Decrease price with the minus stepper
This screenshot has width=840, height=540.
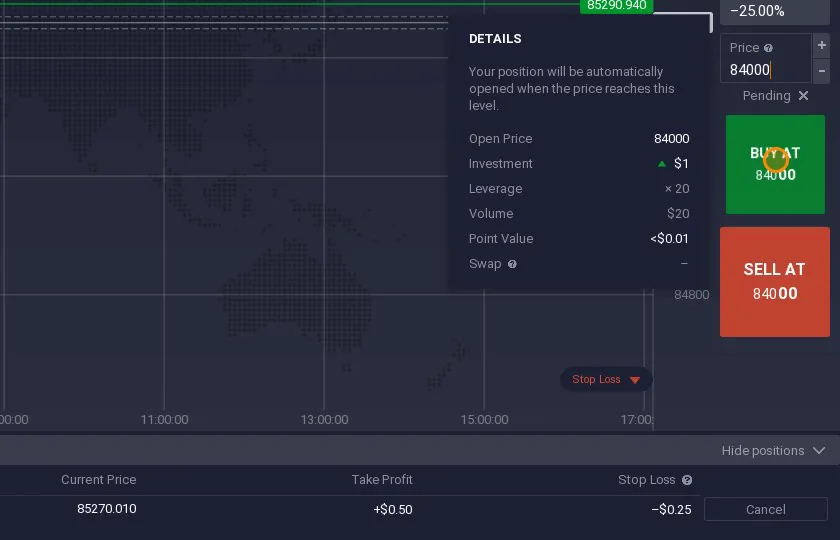(821, 71)
